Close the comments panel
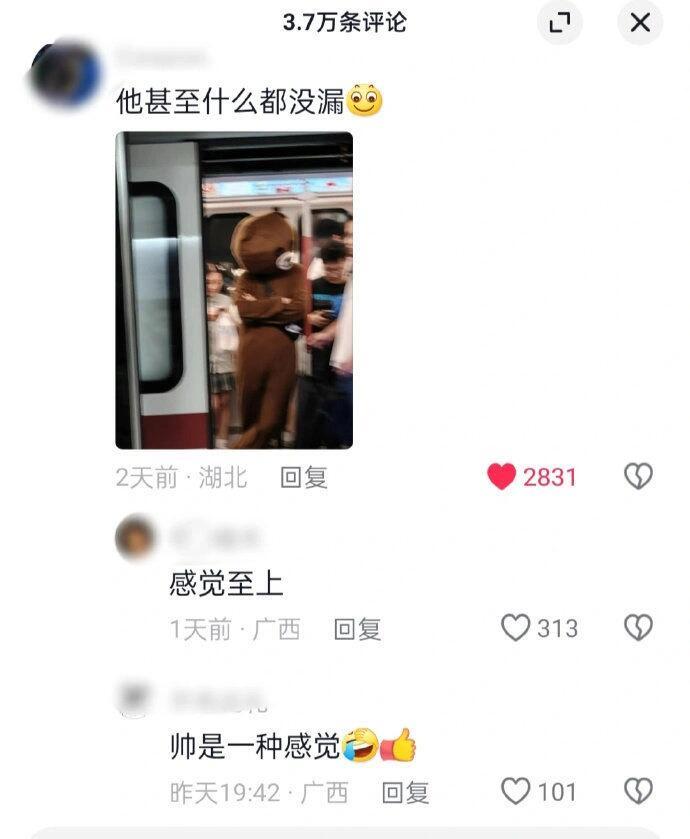Image resolution: width=690 pixels, height=839 pixels. [x=640, y=22]
